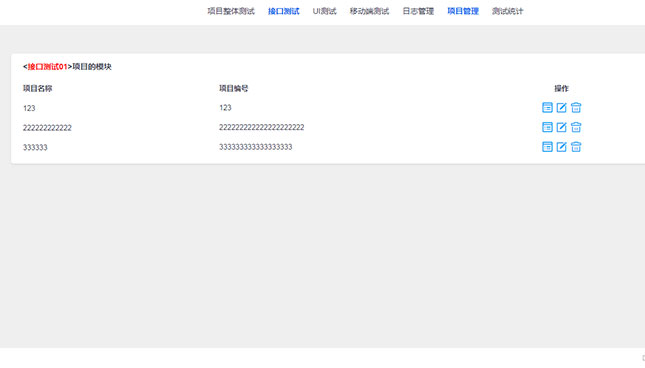Go to the UI测试 menu item
The width and height of the screenshot is (645, 368).
[324, 11]
